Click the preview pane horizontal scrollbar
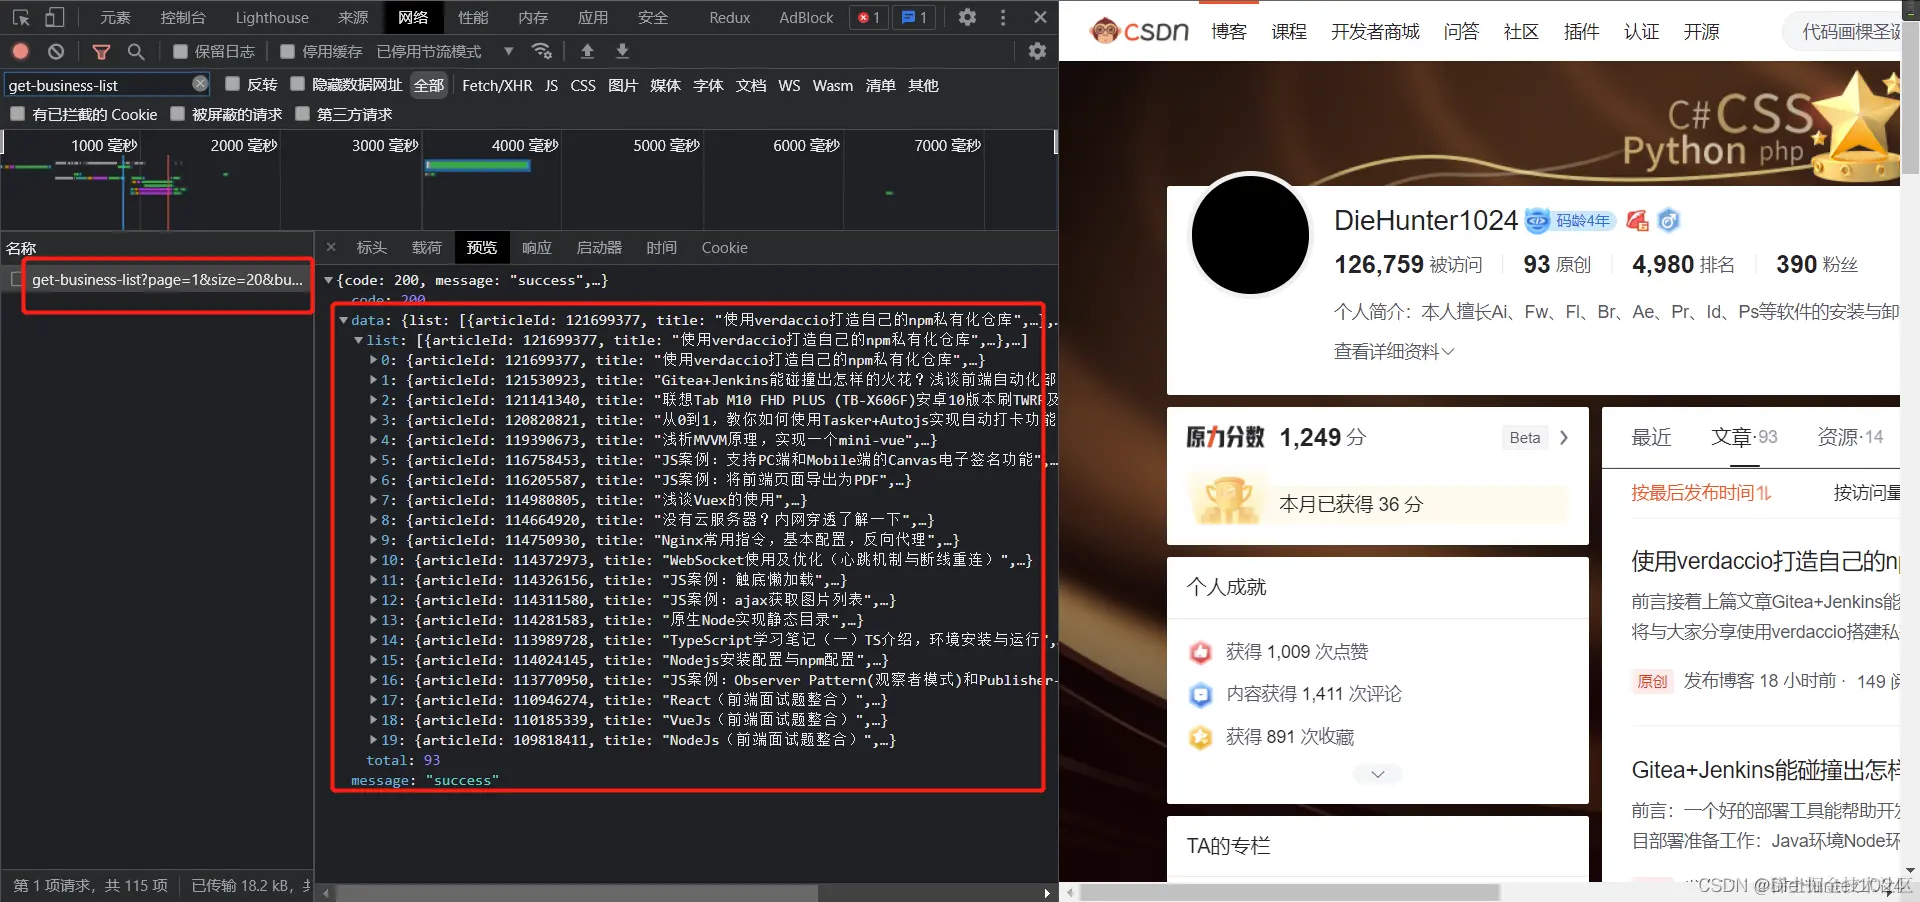1920x902 pixels. [577, 892]
